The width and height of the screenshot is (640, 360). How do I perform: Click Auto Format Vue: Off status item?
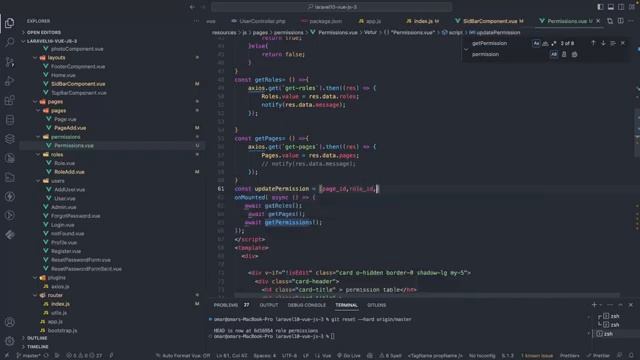183,356
